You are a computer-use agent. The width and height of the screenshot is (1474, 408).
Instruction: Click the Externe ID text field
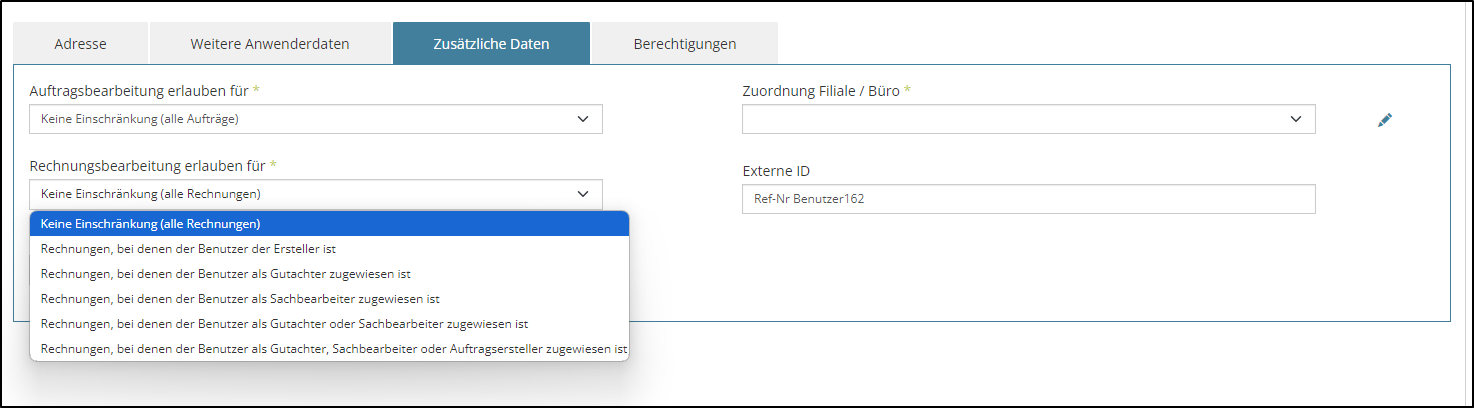point(1028,198)
